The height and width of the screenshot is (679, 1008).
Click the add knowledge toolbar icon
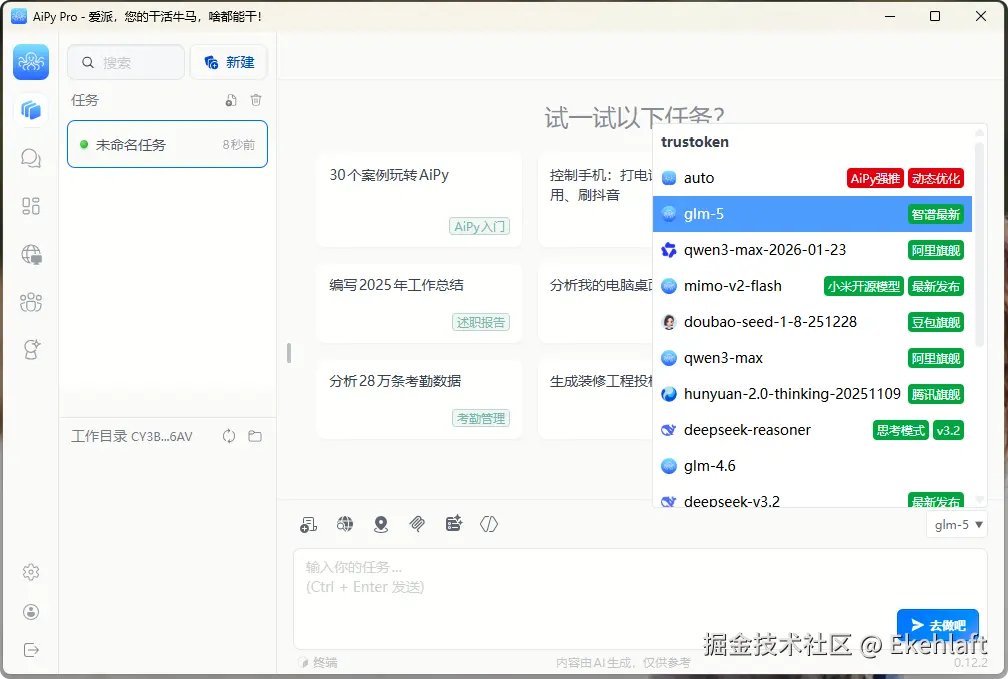tap(309, 525)
